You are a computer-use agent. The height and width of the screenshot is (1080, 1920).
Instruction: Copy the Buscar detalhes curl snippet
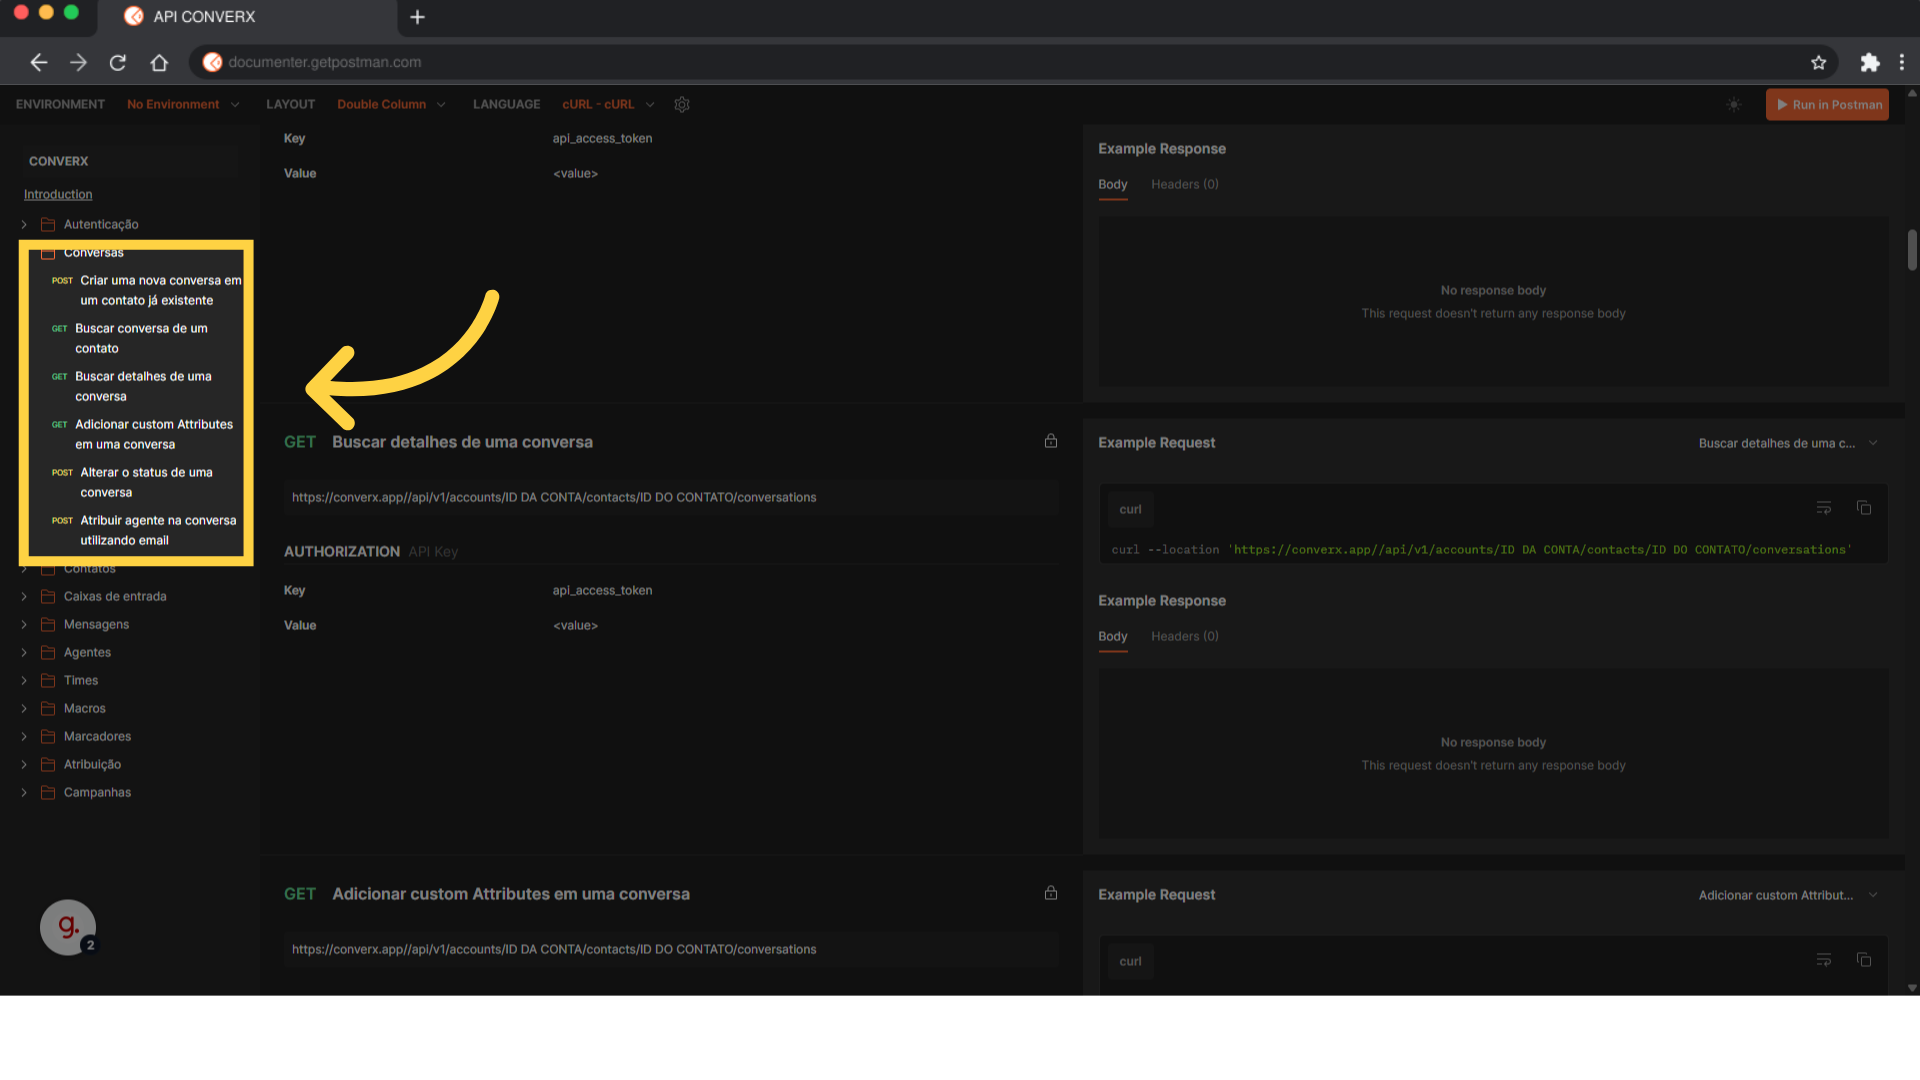click(x=1864, y=508)
